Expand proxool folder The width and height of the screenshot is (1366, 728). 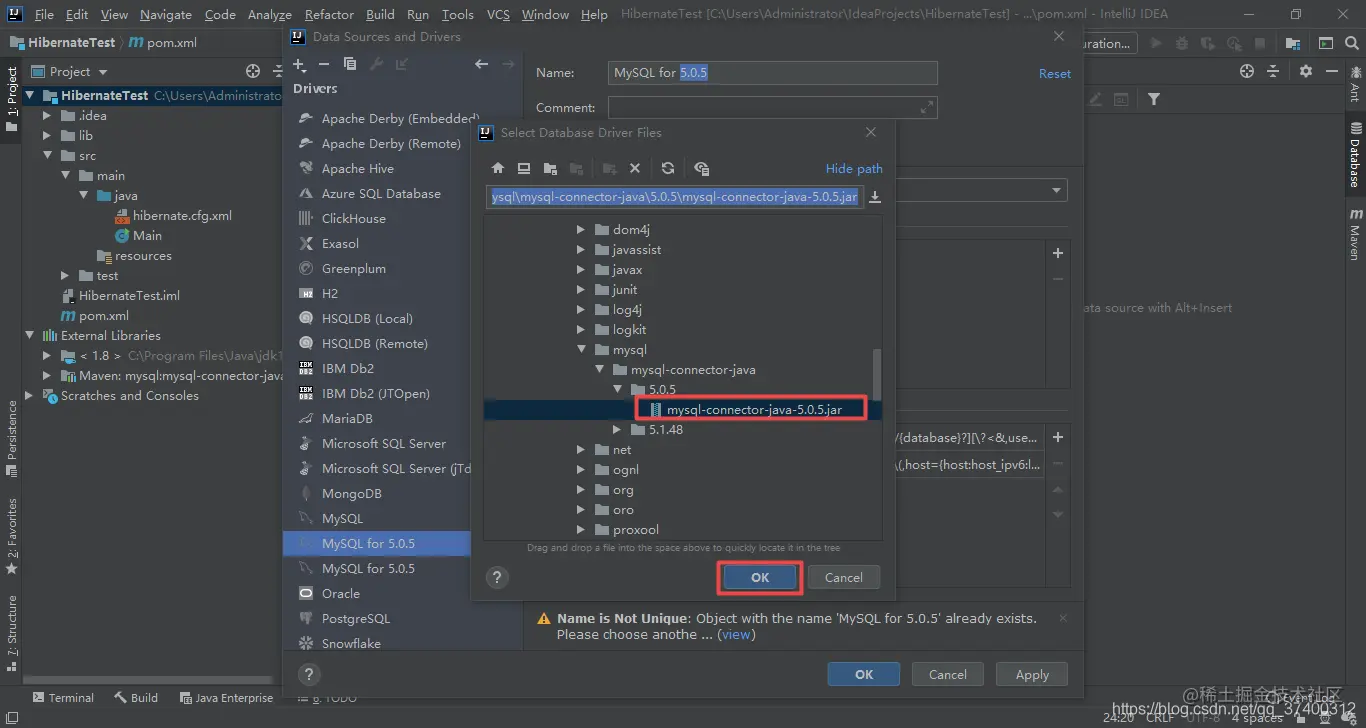click(x=581, y=530)
